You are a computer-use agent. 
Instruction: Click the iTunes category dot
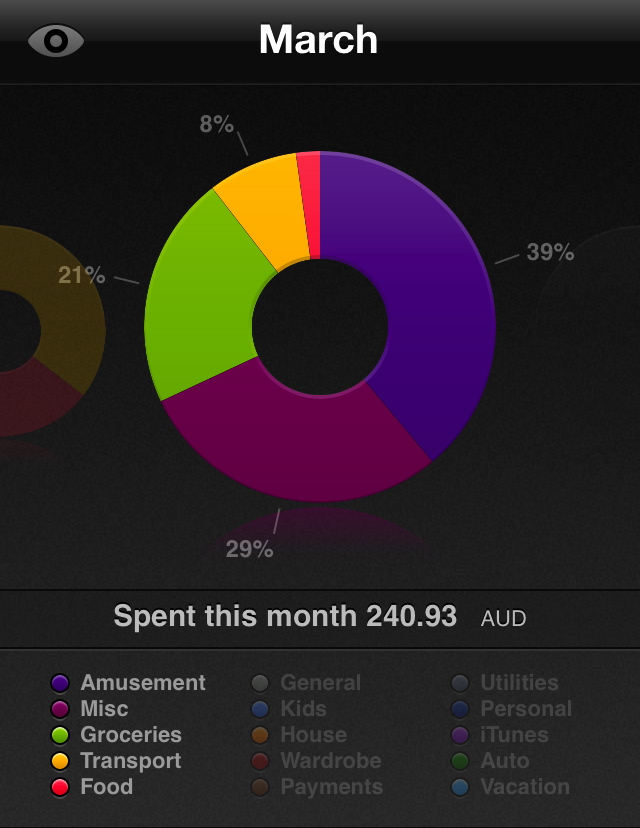(460, 736)
